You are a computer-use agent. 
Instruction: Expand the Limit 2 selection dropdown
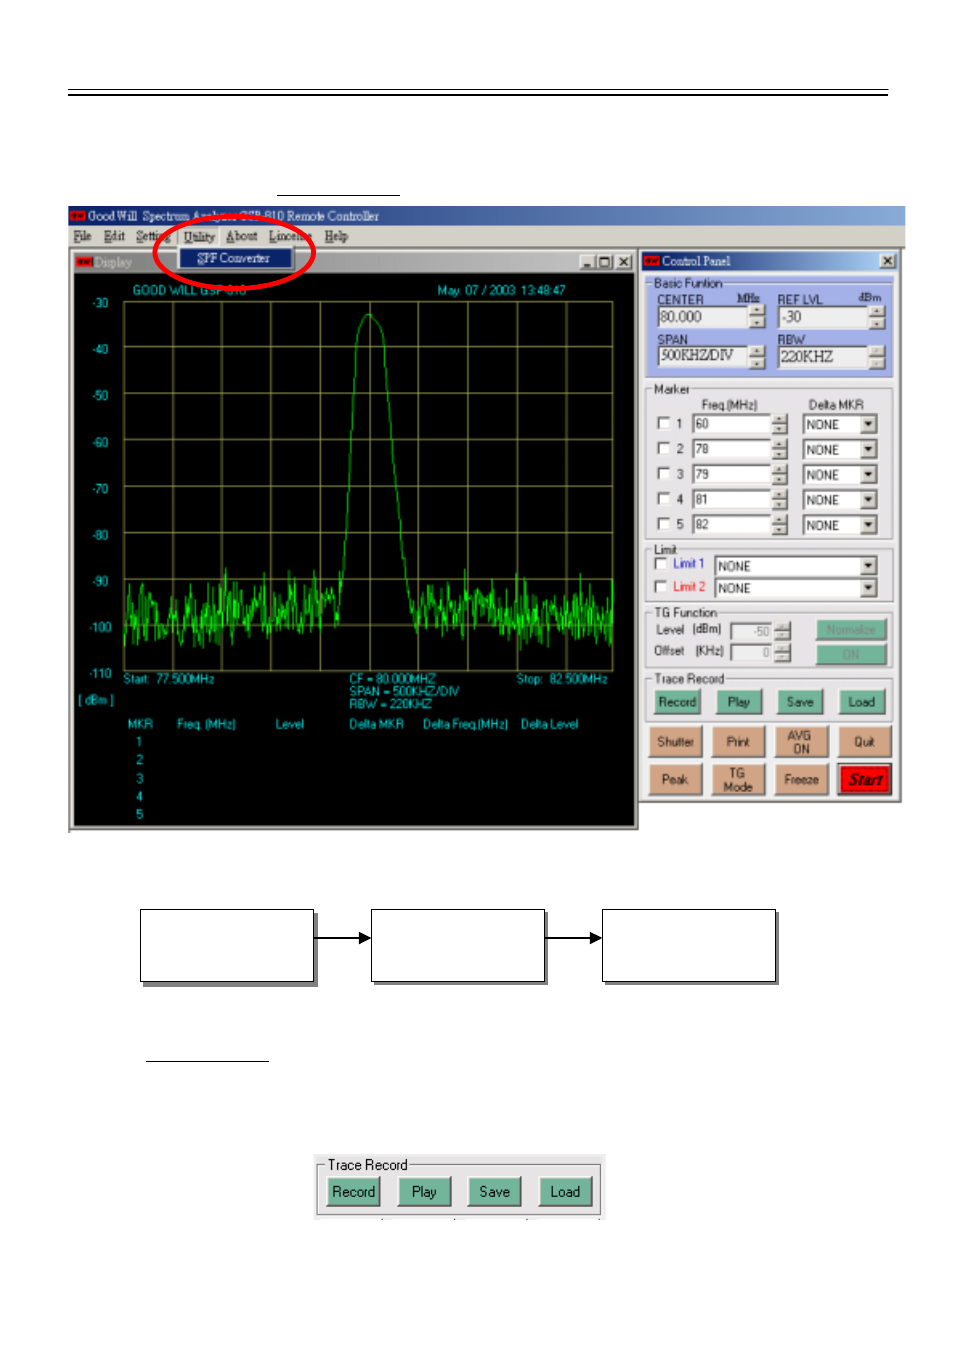tap(868, 588)
